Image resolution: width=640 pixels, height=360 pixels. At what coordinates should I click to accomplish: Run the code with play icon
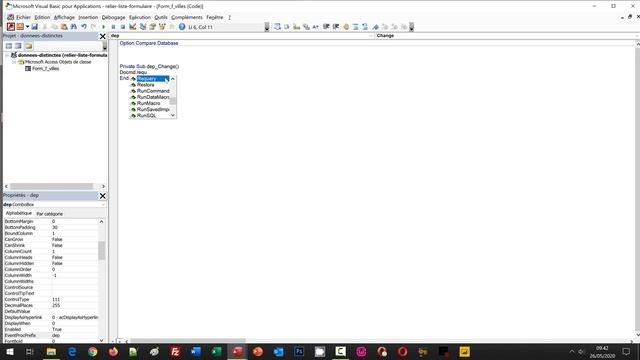pos(103,27)
